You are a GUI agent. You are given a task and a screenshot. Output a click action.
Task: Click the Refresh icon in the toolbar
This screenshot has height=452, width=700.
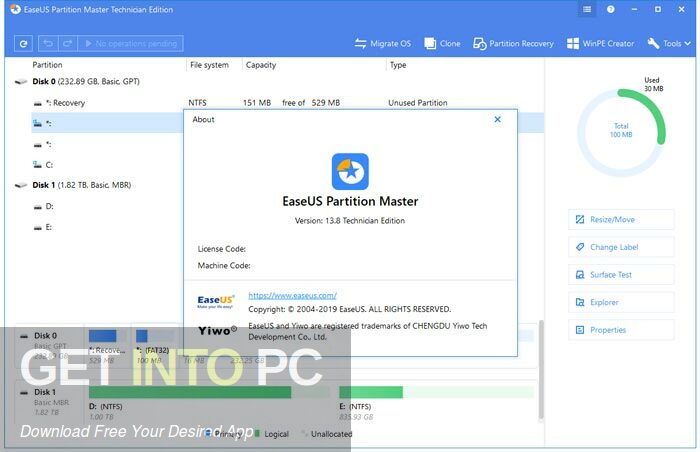[x=23, y=43]
